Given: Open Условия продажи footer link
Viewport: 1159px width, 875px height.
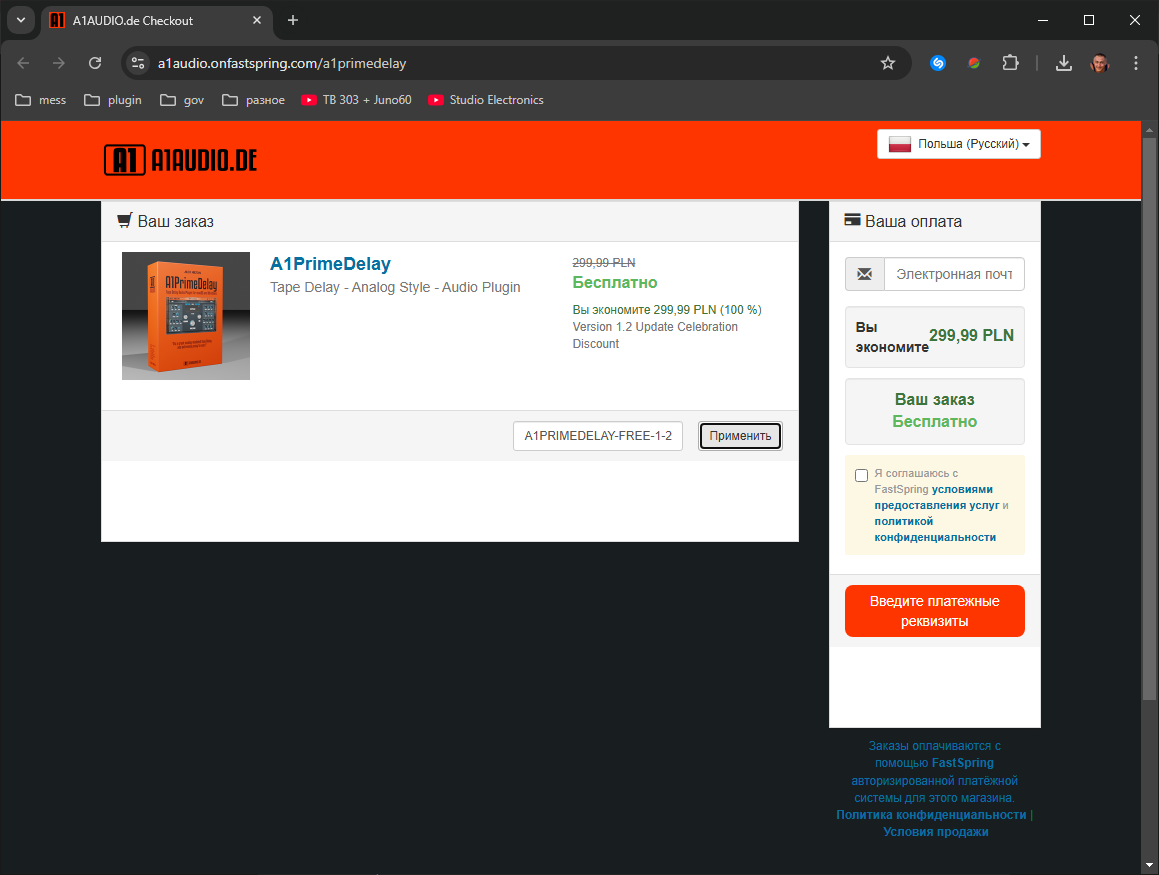Looking at the screenshot, I should [936, 831].
